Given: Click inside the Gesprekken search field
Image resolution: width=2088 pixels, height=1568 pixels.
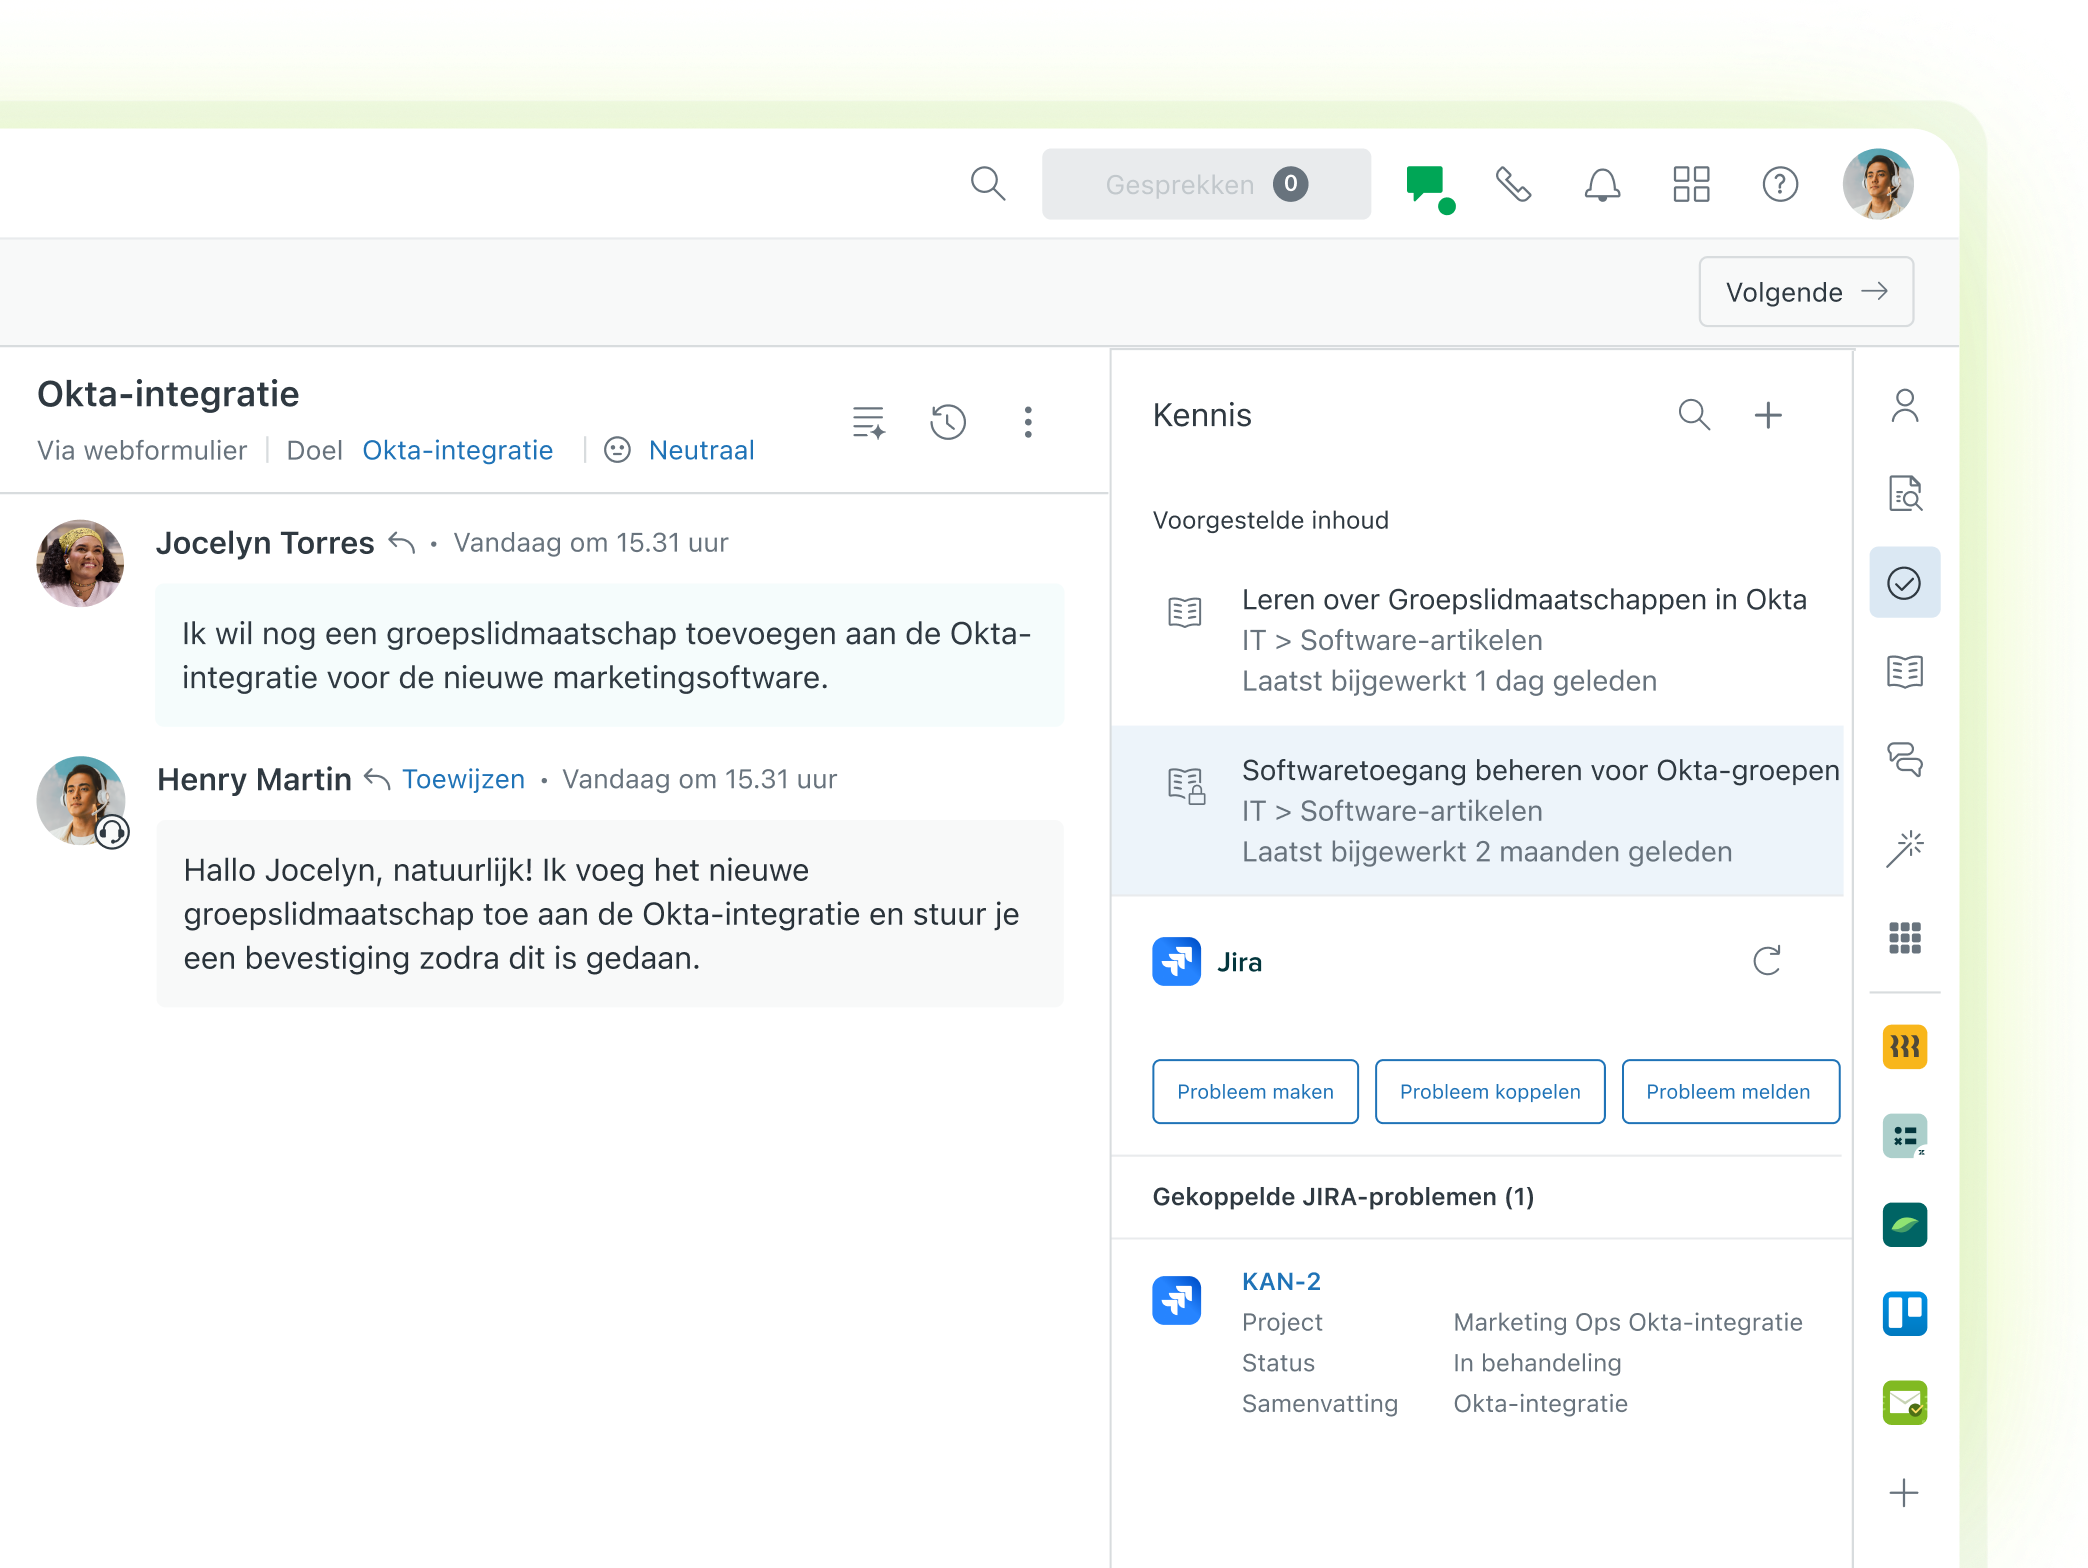Looking at the screenshot, I should (1206, 184).
